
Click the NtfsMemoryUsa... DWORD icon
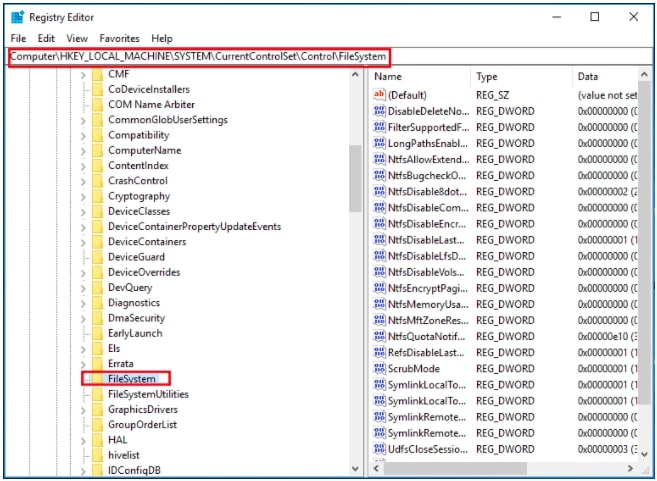(379, 304)
